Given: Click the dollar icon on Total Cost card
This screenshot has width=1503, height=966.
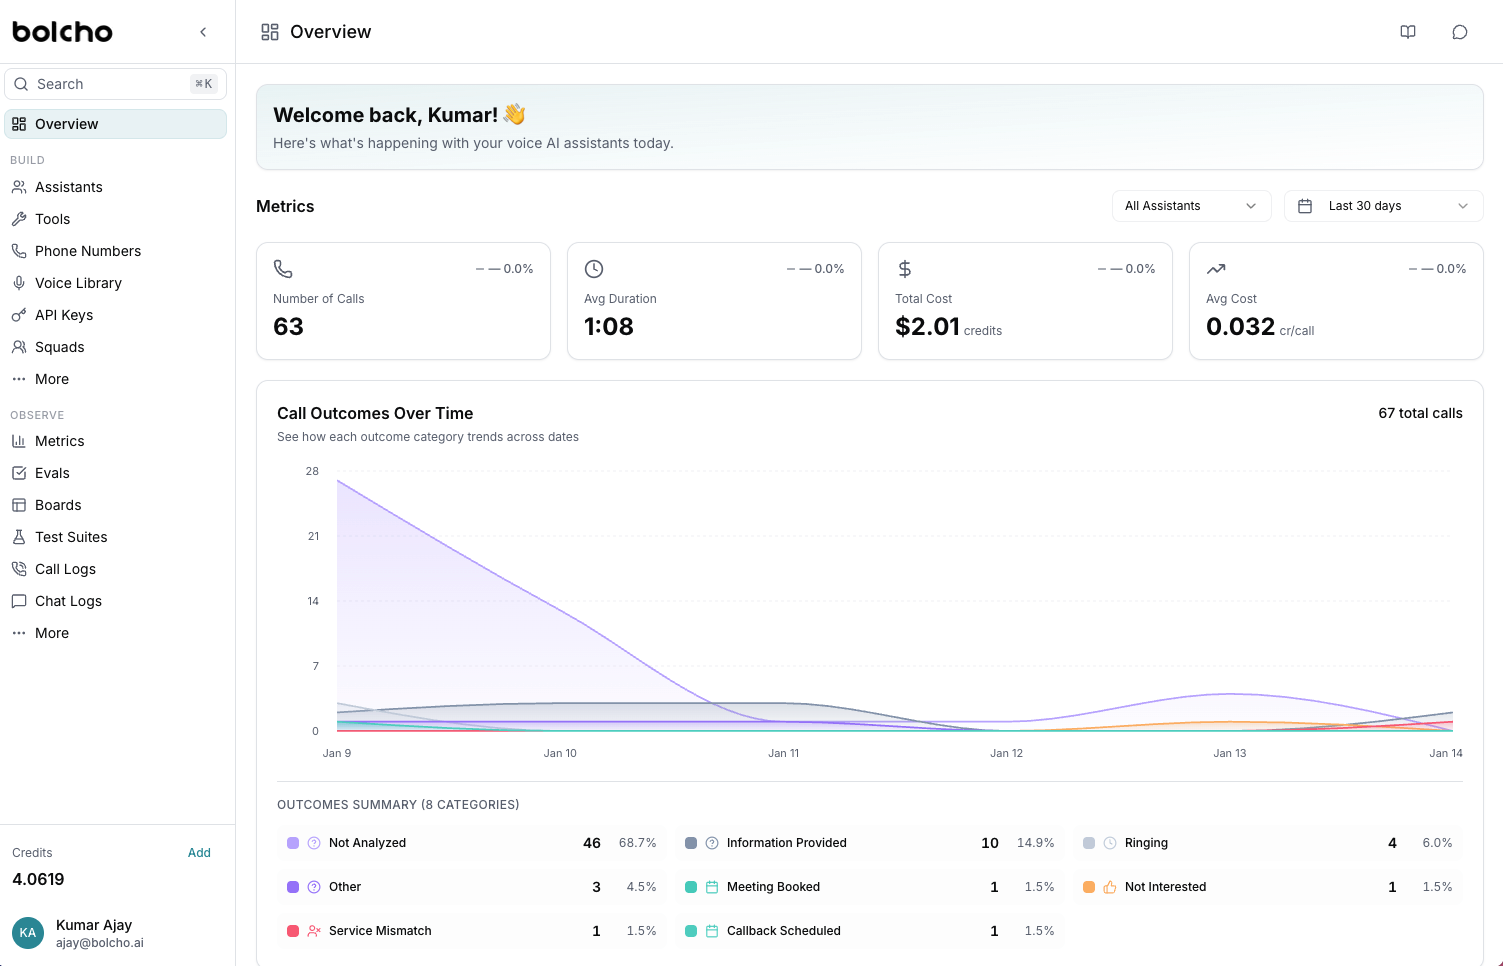Looking at the screenshot, I should click(905, 269).
